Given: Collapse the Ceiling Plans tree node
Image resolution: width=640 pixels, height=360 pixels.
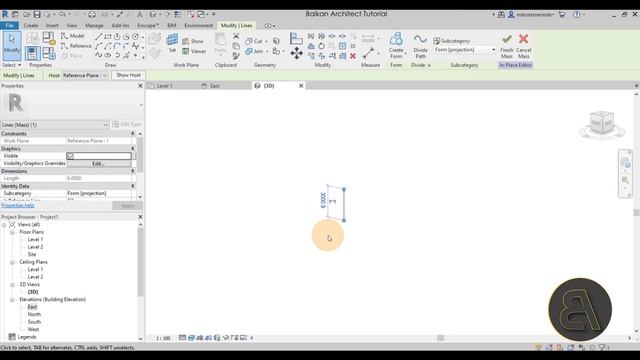Looking at the screenshot, I should pos(12,262).
